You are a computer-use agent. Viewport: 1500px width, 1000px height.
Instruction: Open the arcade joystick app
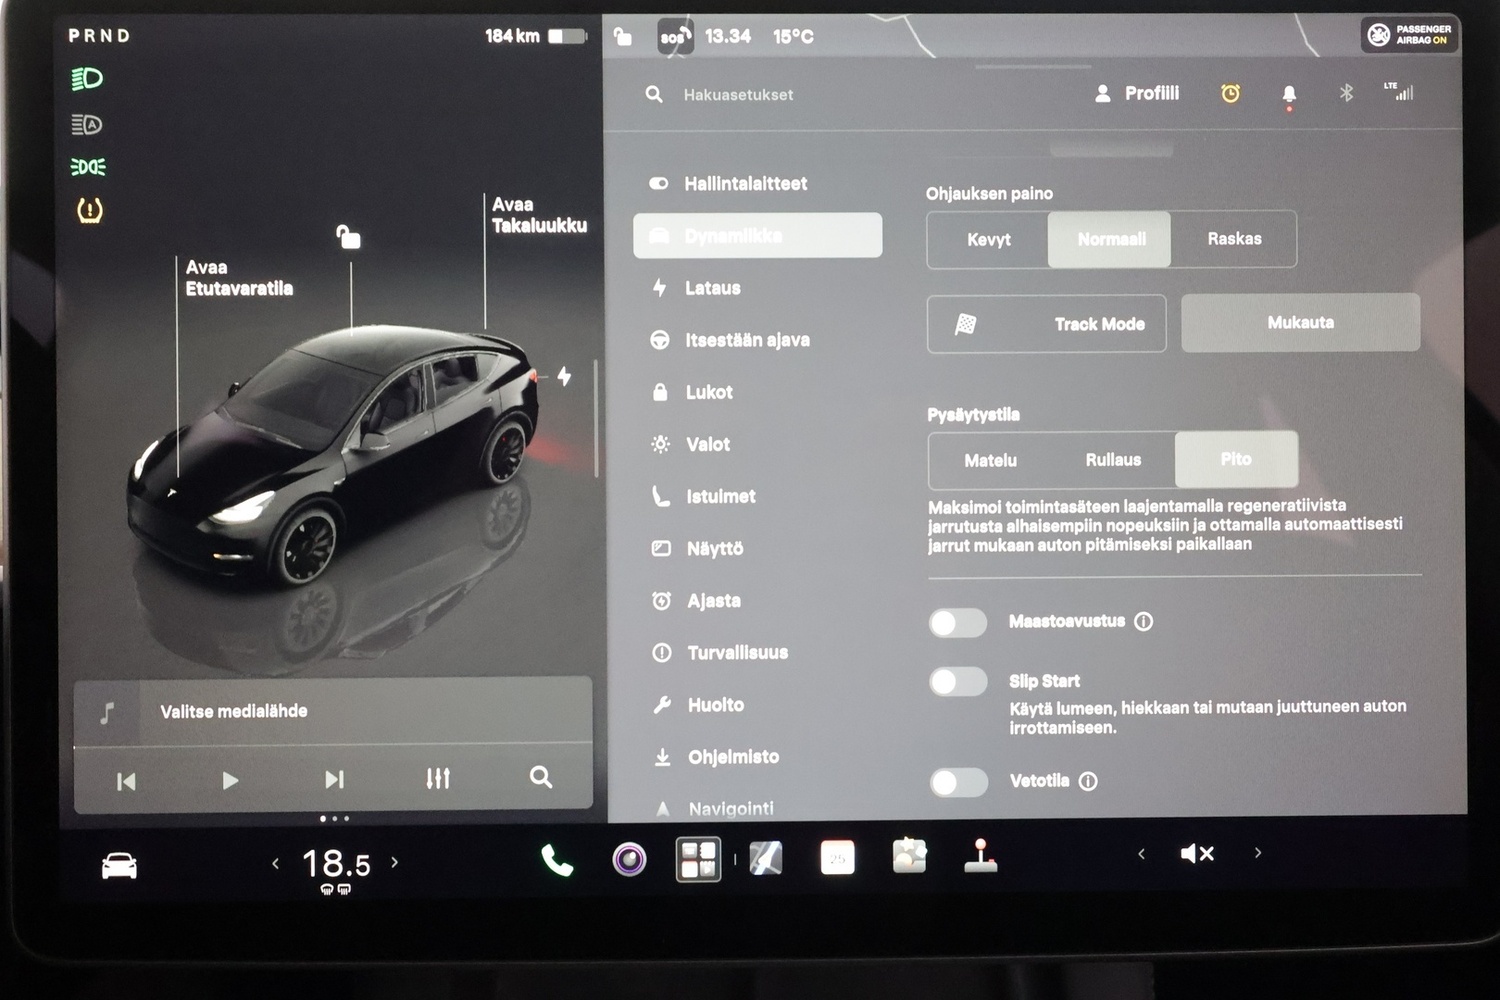pos(980,856)
